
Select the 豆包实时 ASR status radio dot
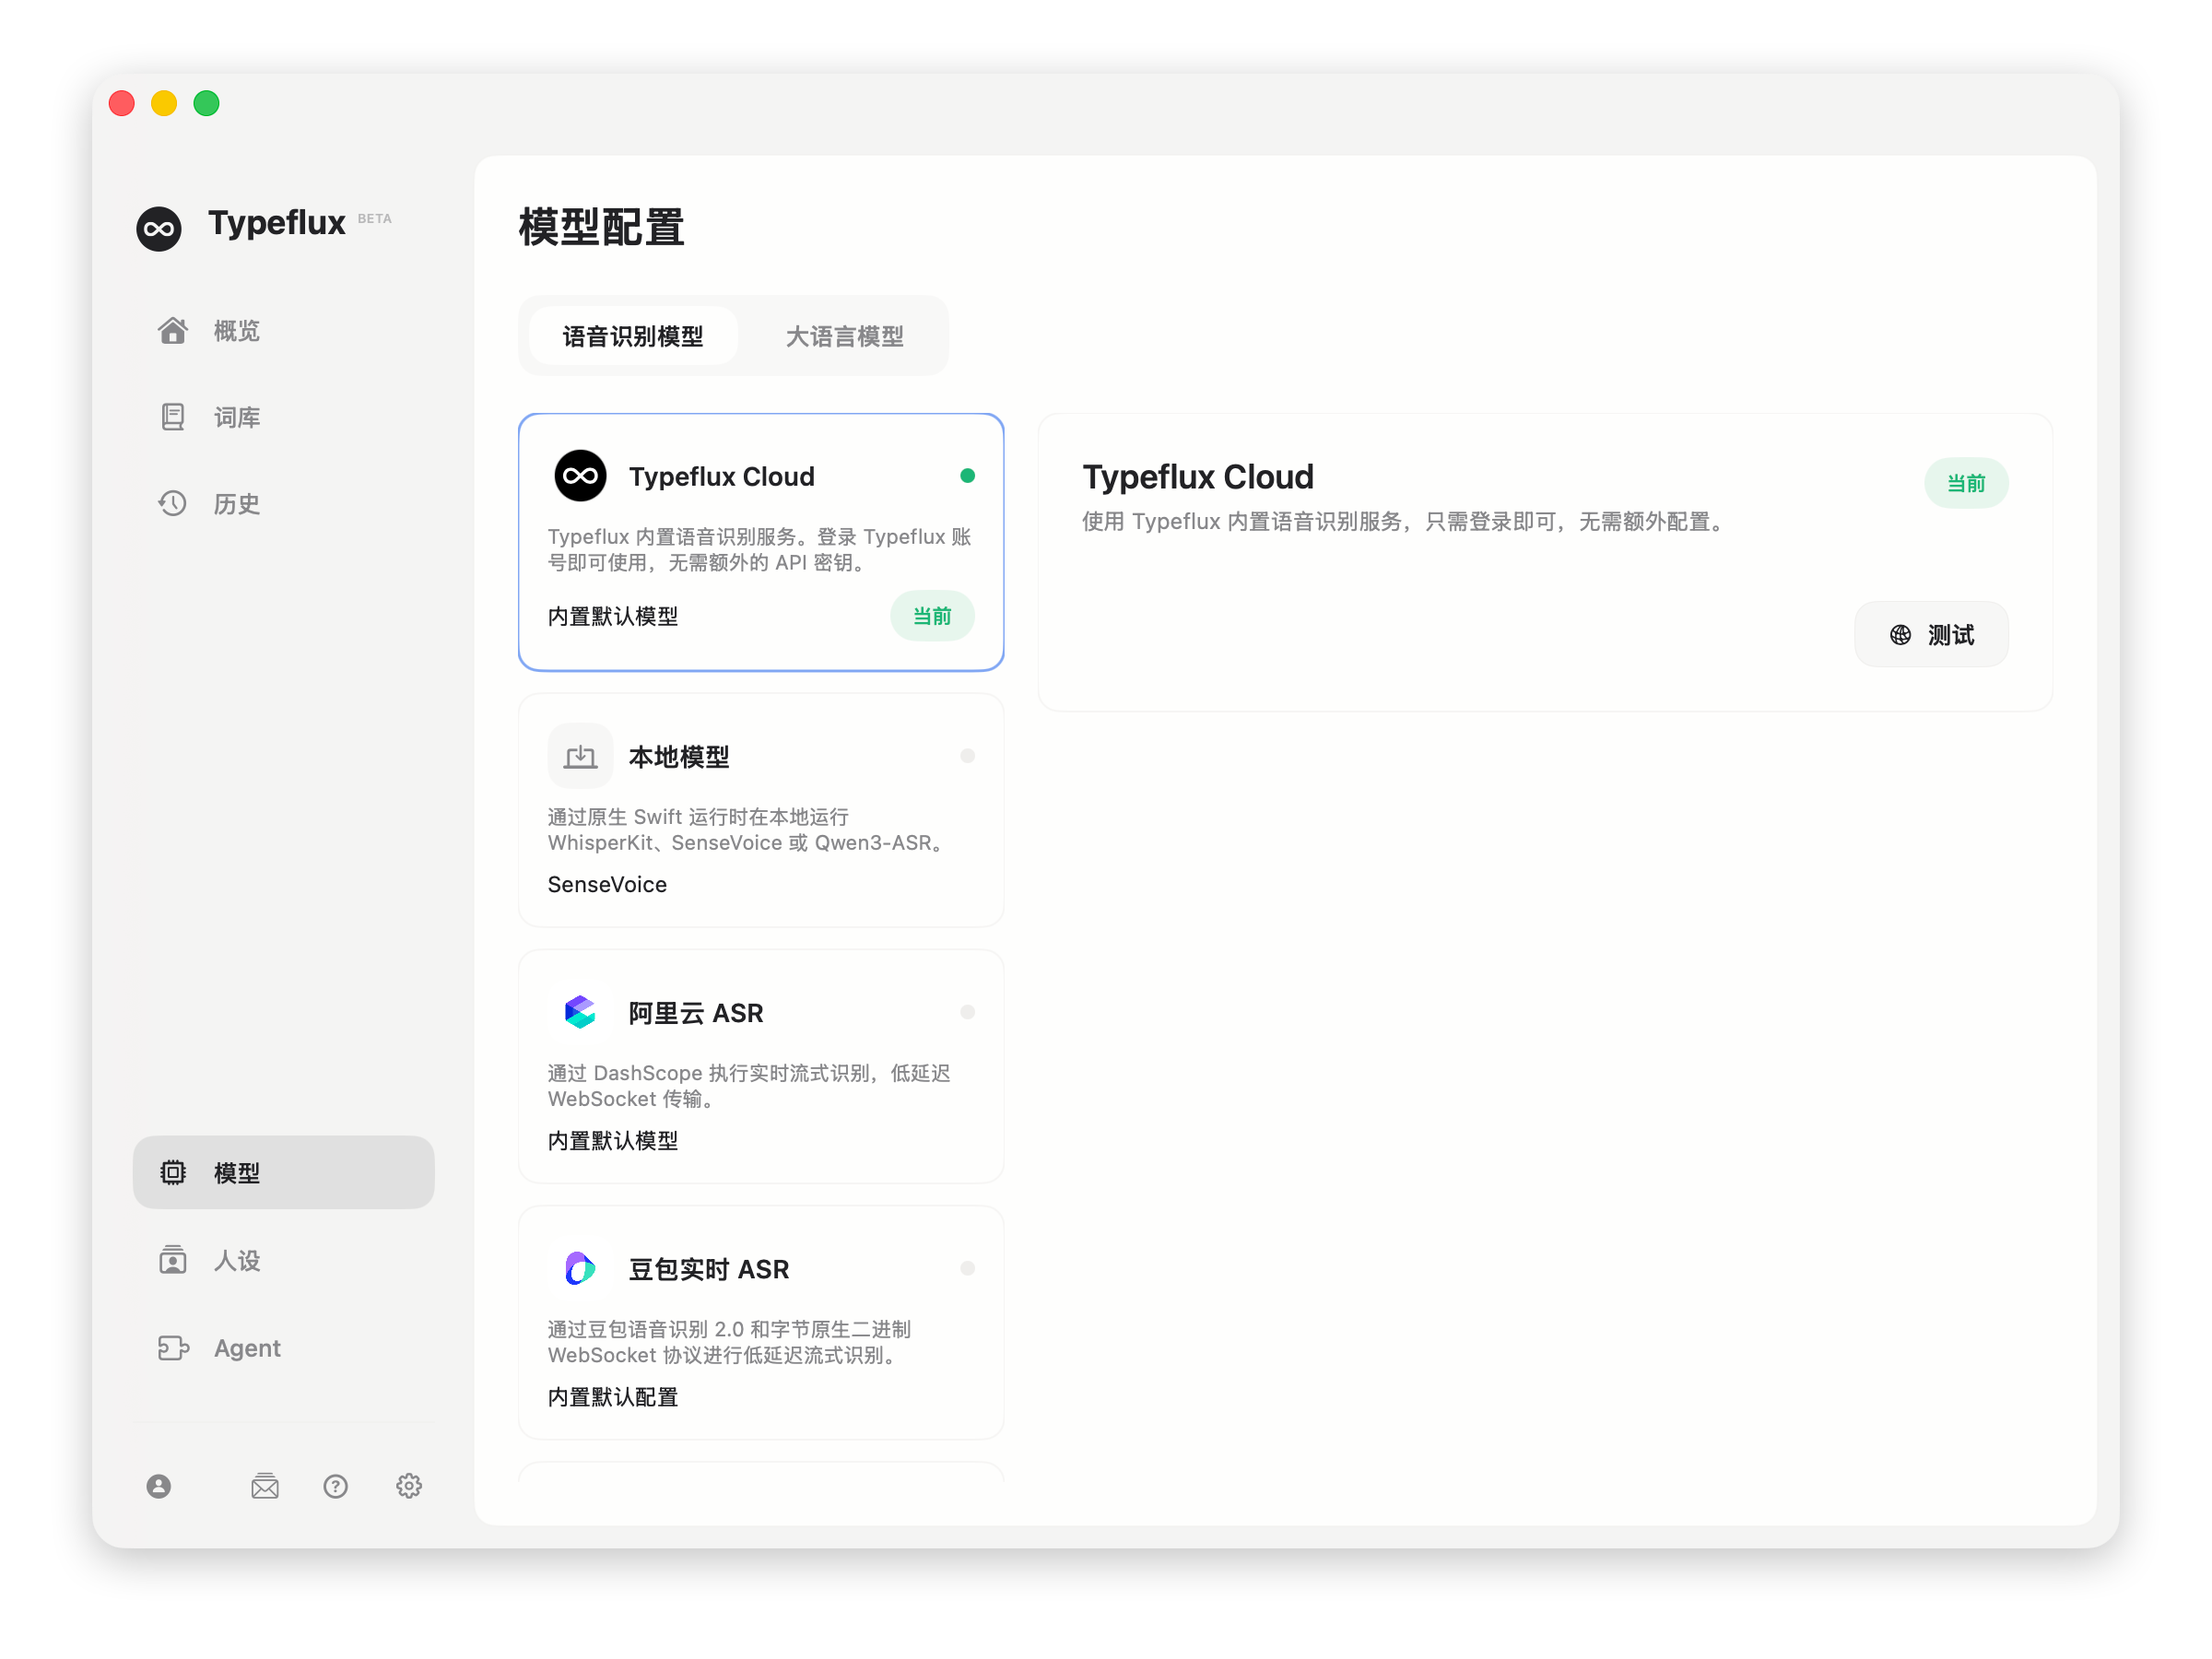click(967, 1268)
